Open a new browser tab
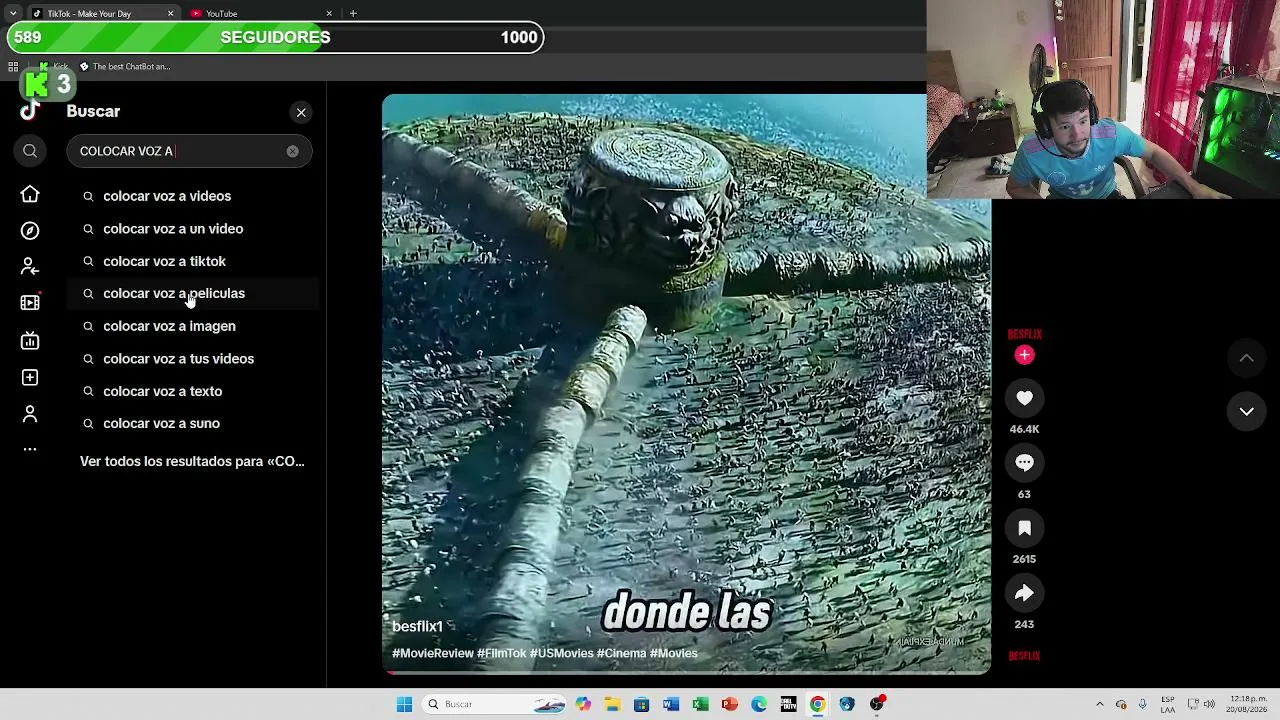The image size is (1280, 720). pos(353,13)
